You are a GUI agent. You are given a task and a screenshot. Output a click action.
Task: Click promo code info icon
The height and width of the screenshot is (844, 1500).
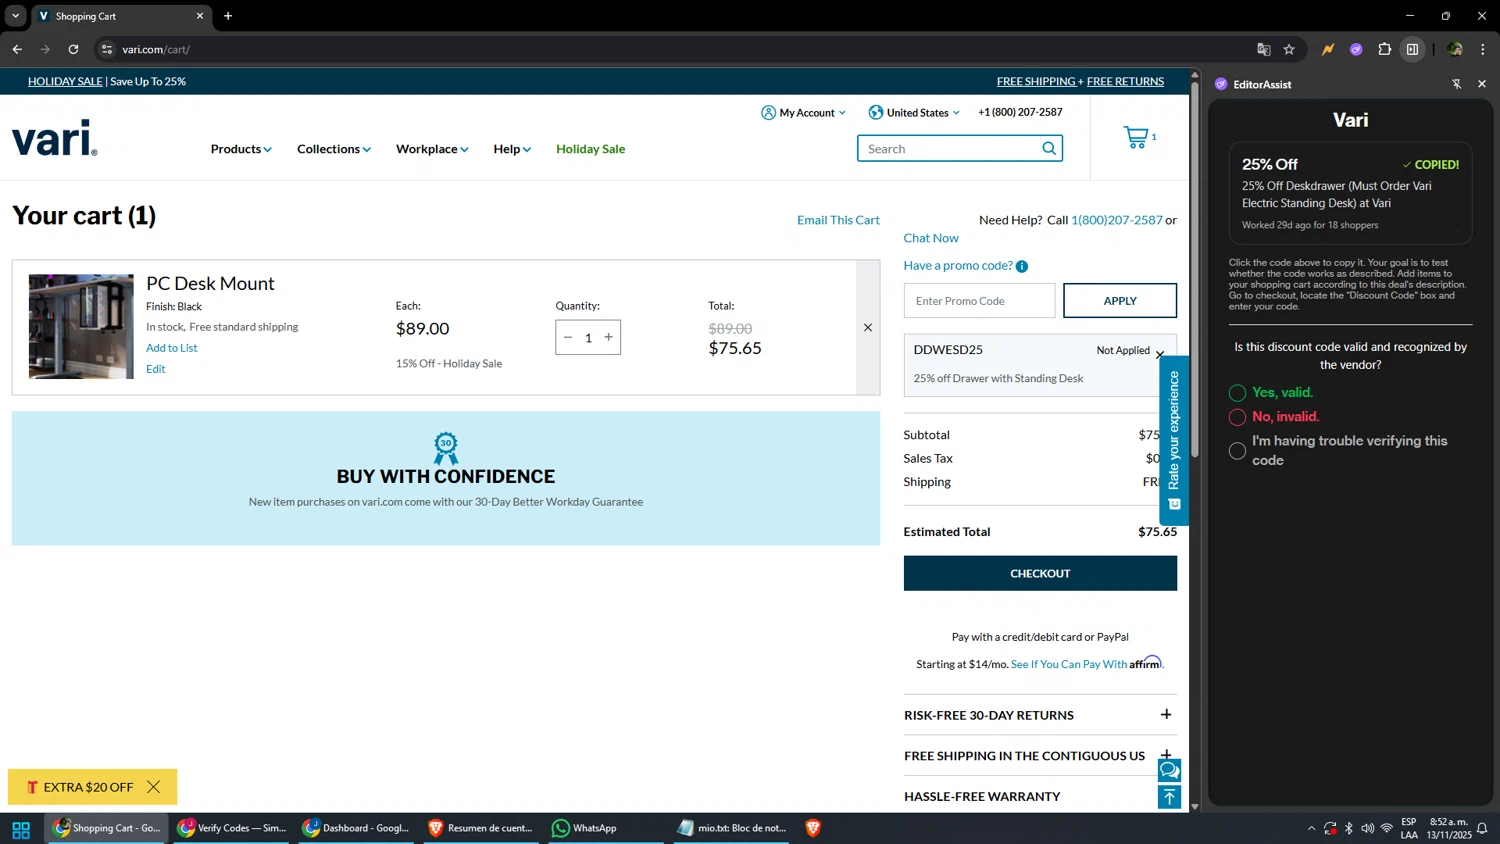point(1022,266)
